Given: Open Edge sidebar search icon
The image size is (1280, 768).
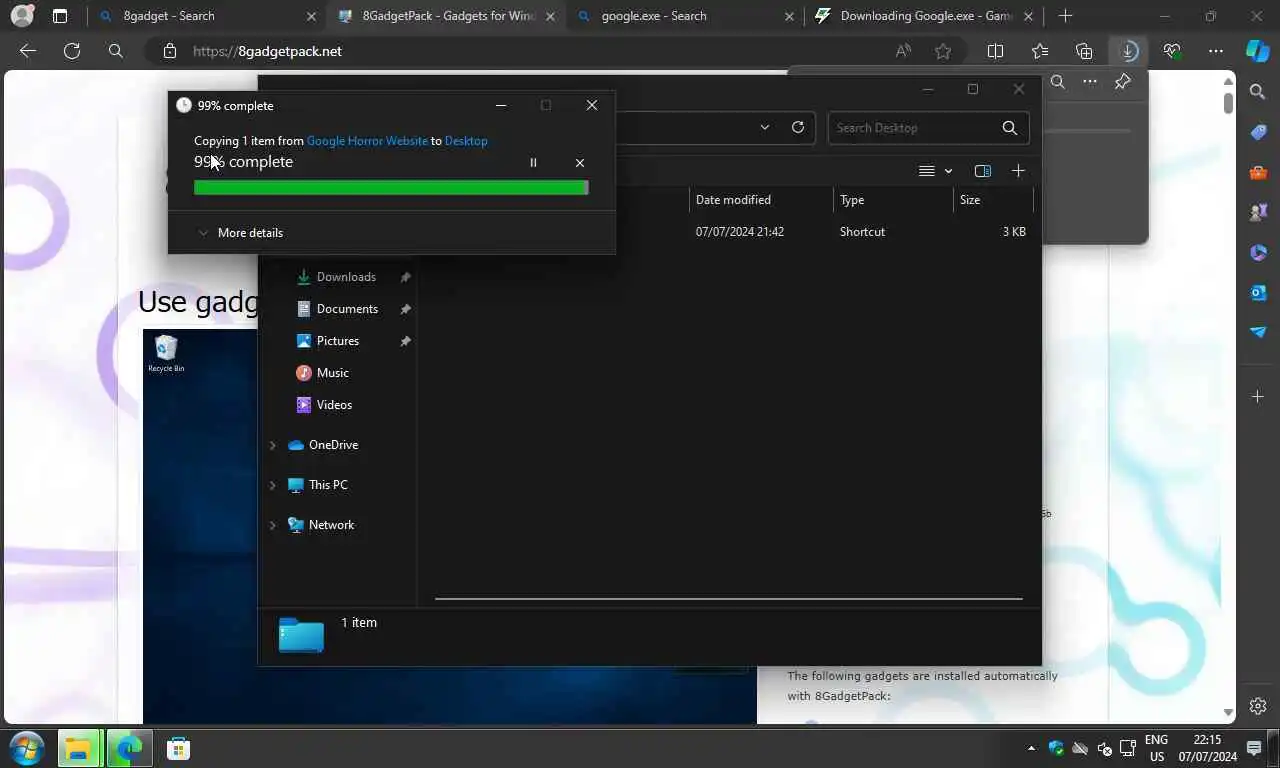Looking at the screenshot, I should coord(1258,92).
